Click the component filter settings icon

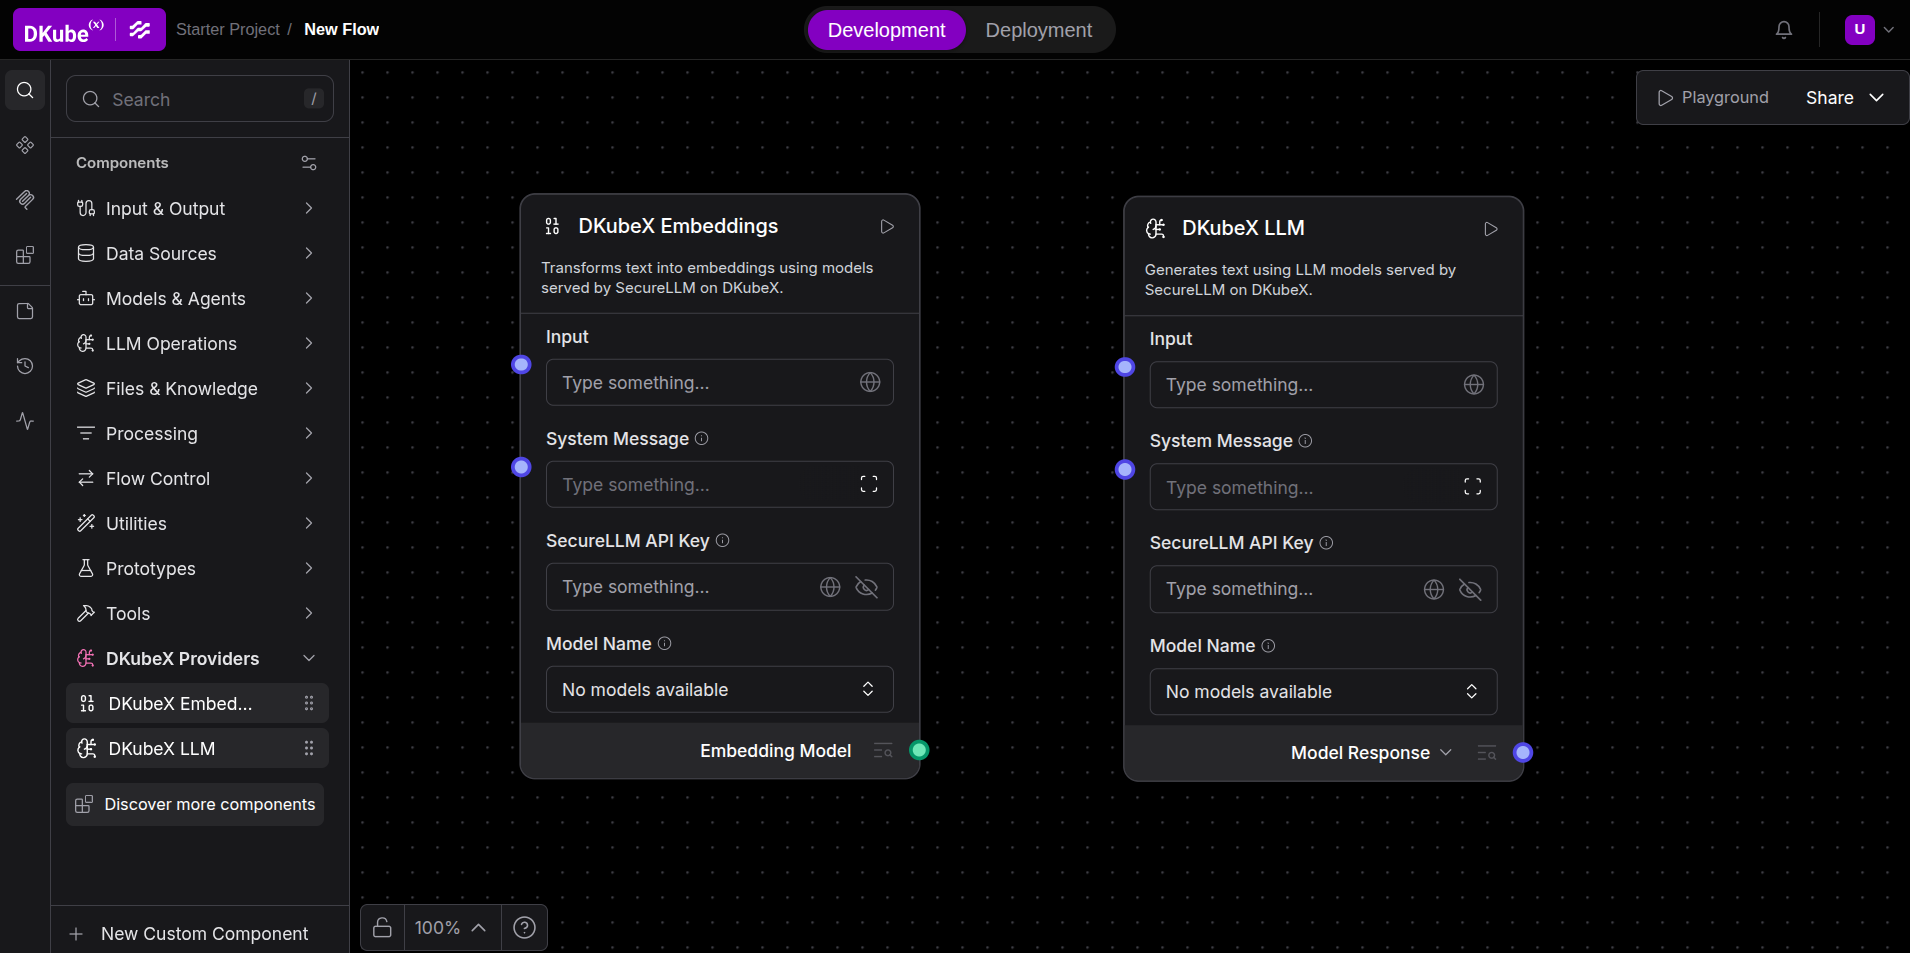coord(309,163)
